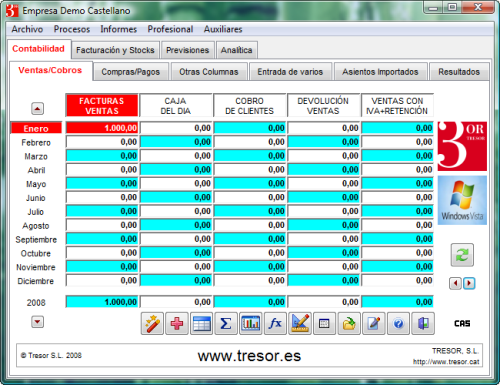Image resolution: width=500 pixels, height=385 pixels.
Task: Select the Facturación y Stocks tab
Action: [x=115, y=50]
